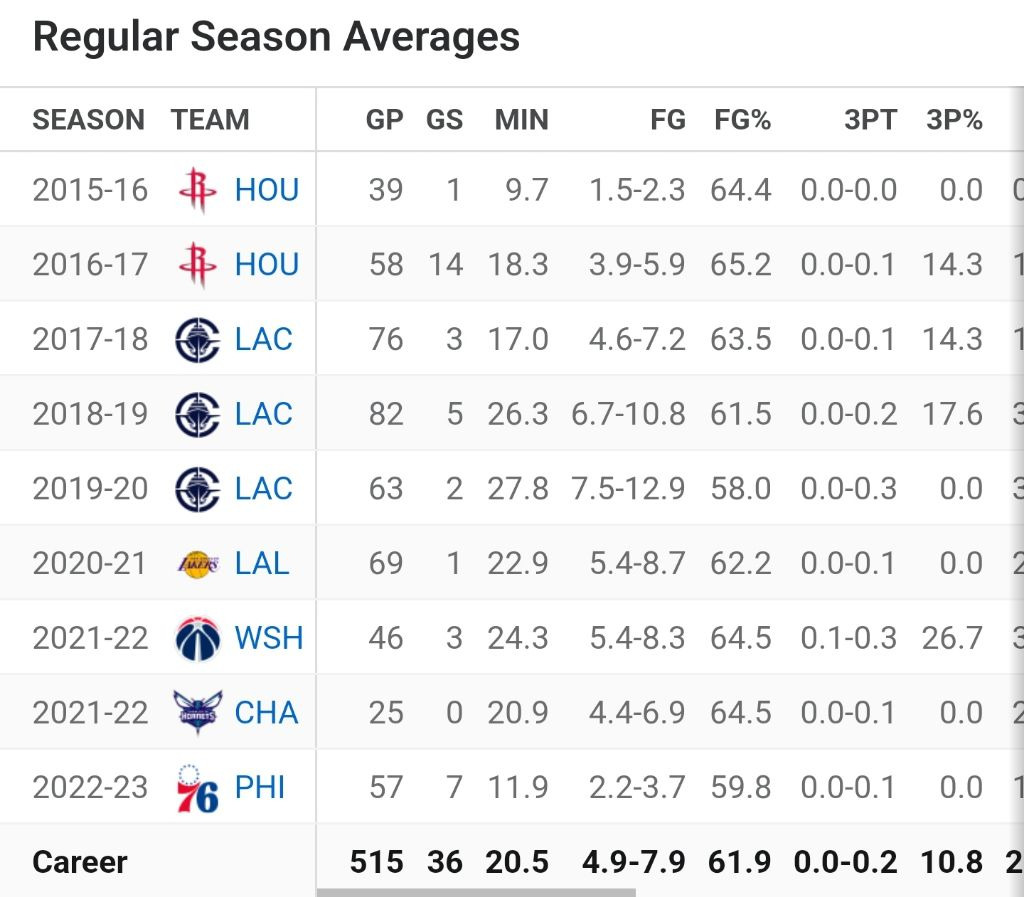Click the MIN column header
Image resolution: width=1024 pixels, height=897 pixels.
click(x=521, y=120)
